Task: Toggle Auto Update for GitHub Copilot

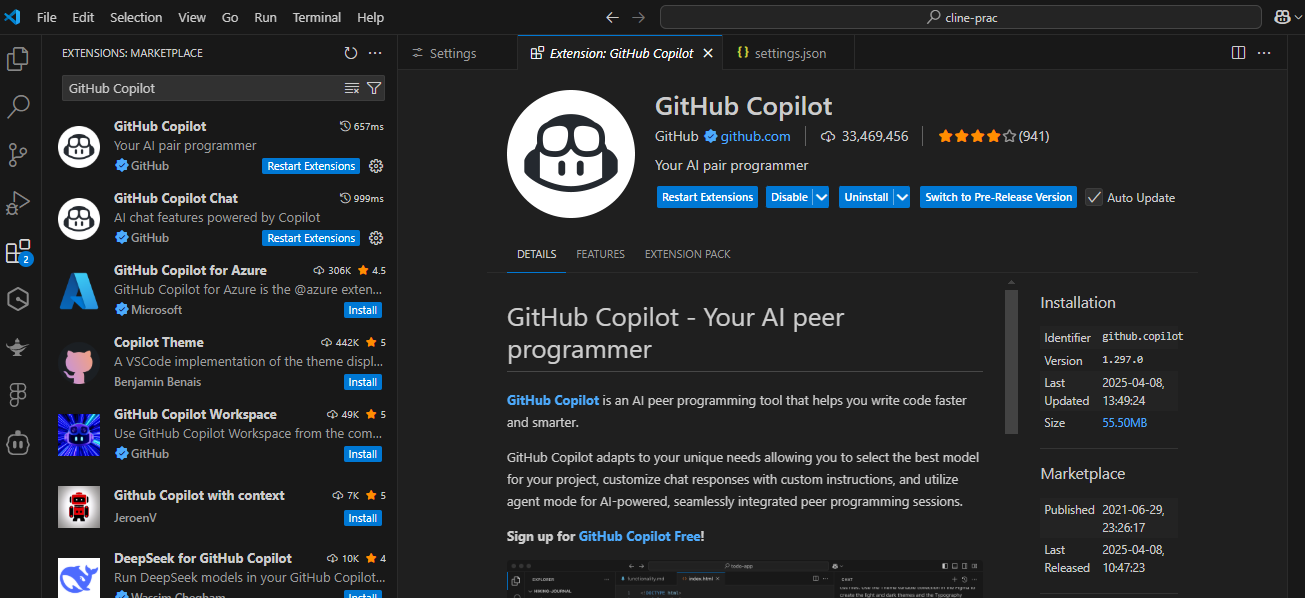Action: coord(1094,197)
